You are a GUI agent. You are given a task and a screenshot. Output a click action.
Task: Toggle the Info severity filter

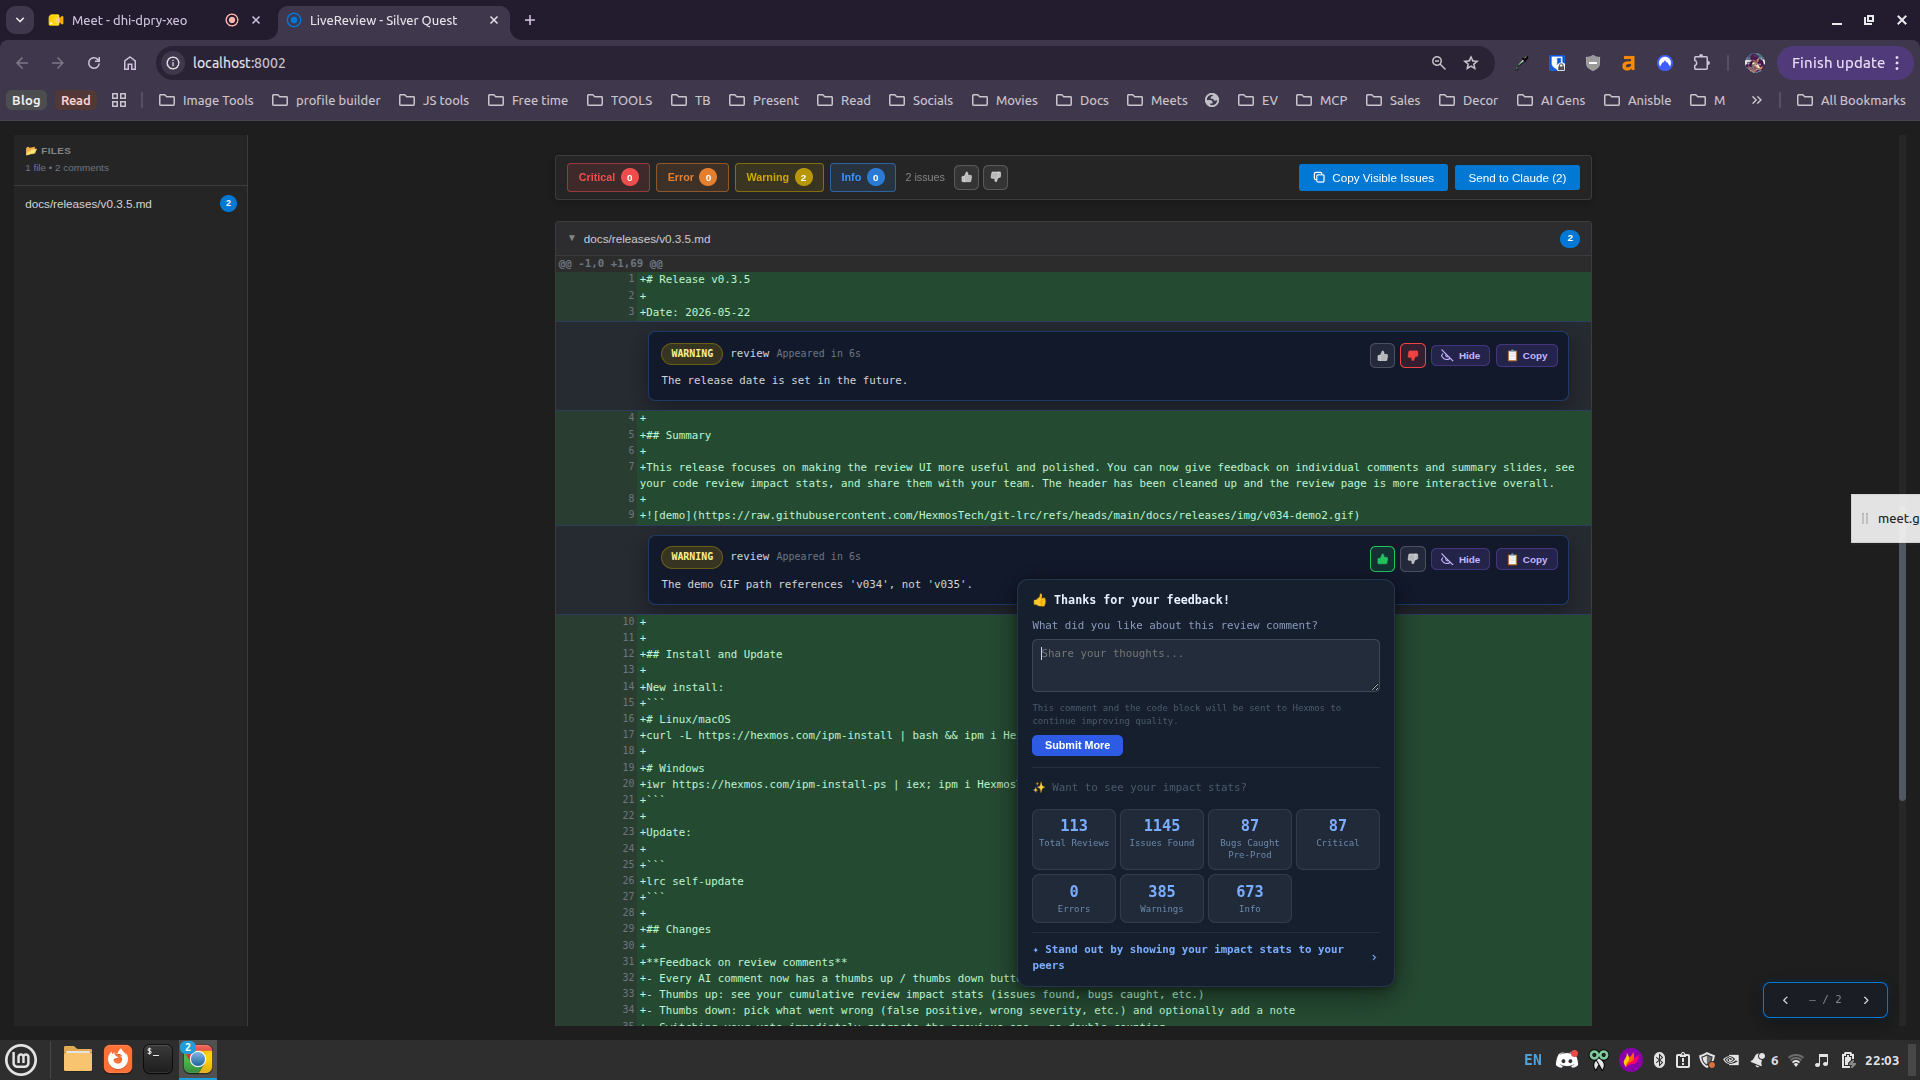tap(862, 177)
